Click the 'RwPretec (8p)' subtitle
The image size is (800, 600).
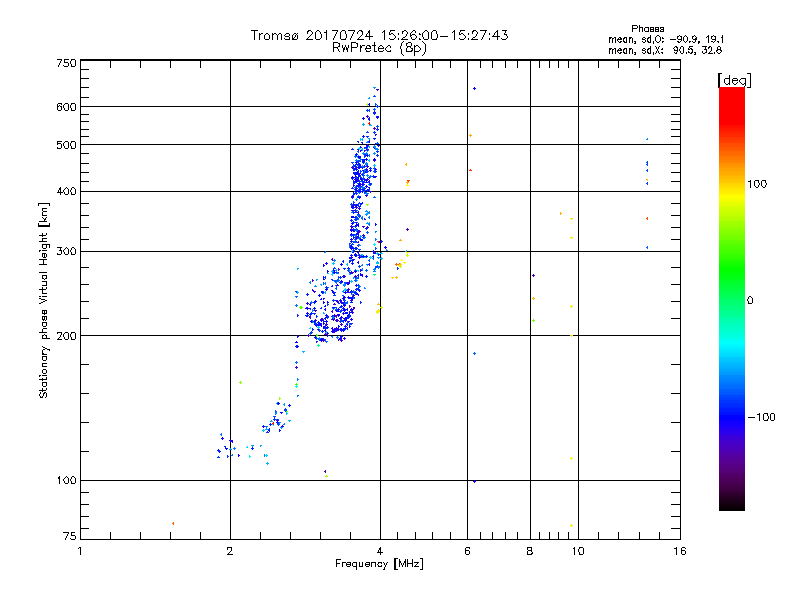[379, 48]
